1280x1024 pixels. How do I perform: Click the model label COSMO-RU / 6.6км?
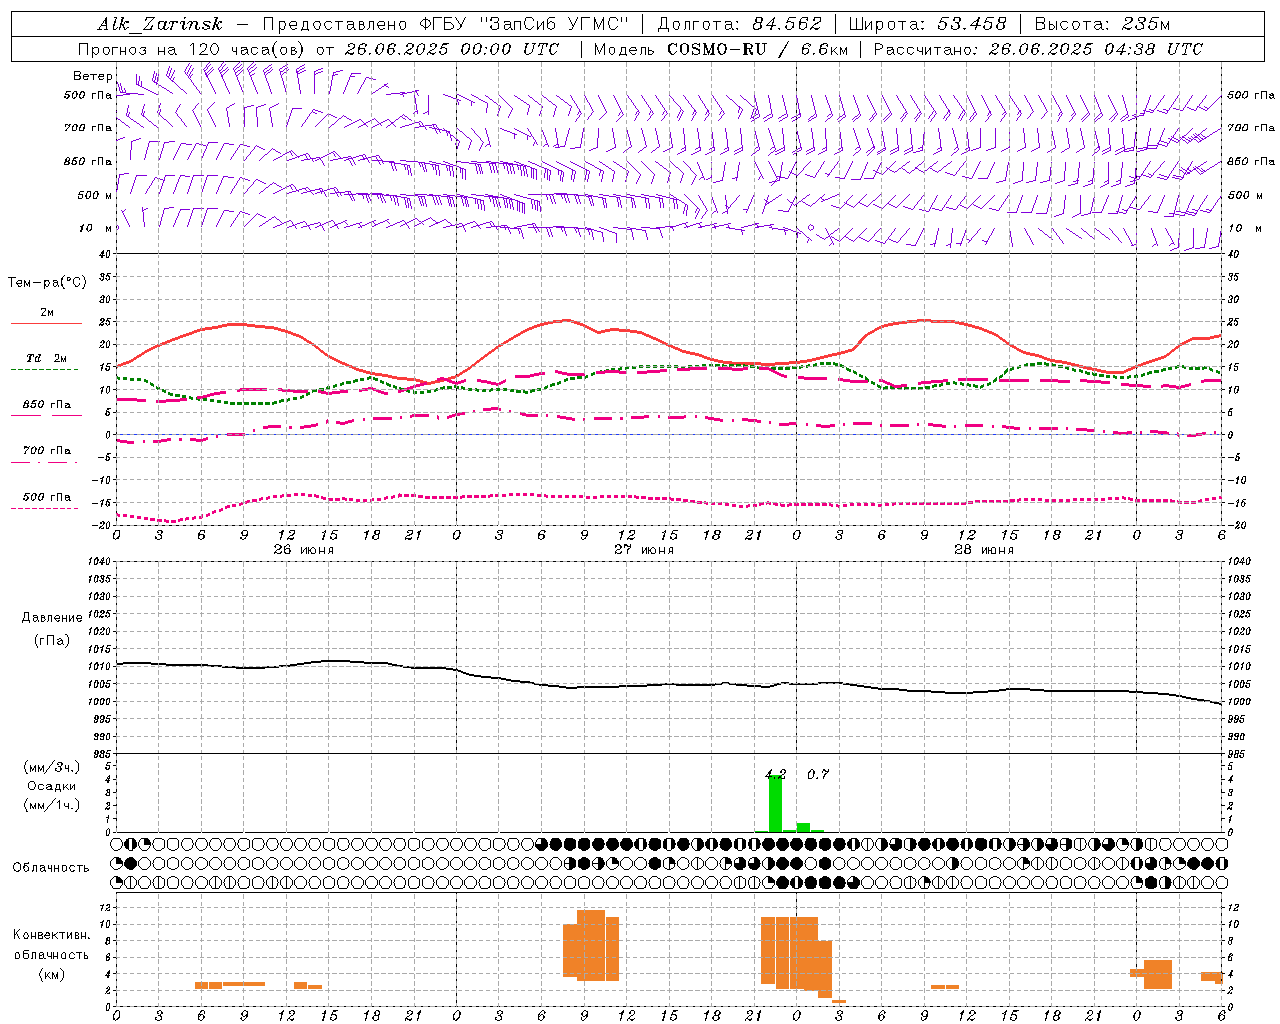point(758,49)
